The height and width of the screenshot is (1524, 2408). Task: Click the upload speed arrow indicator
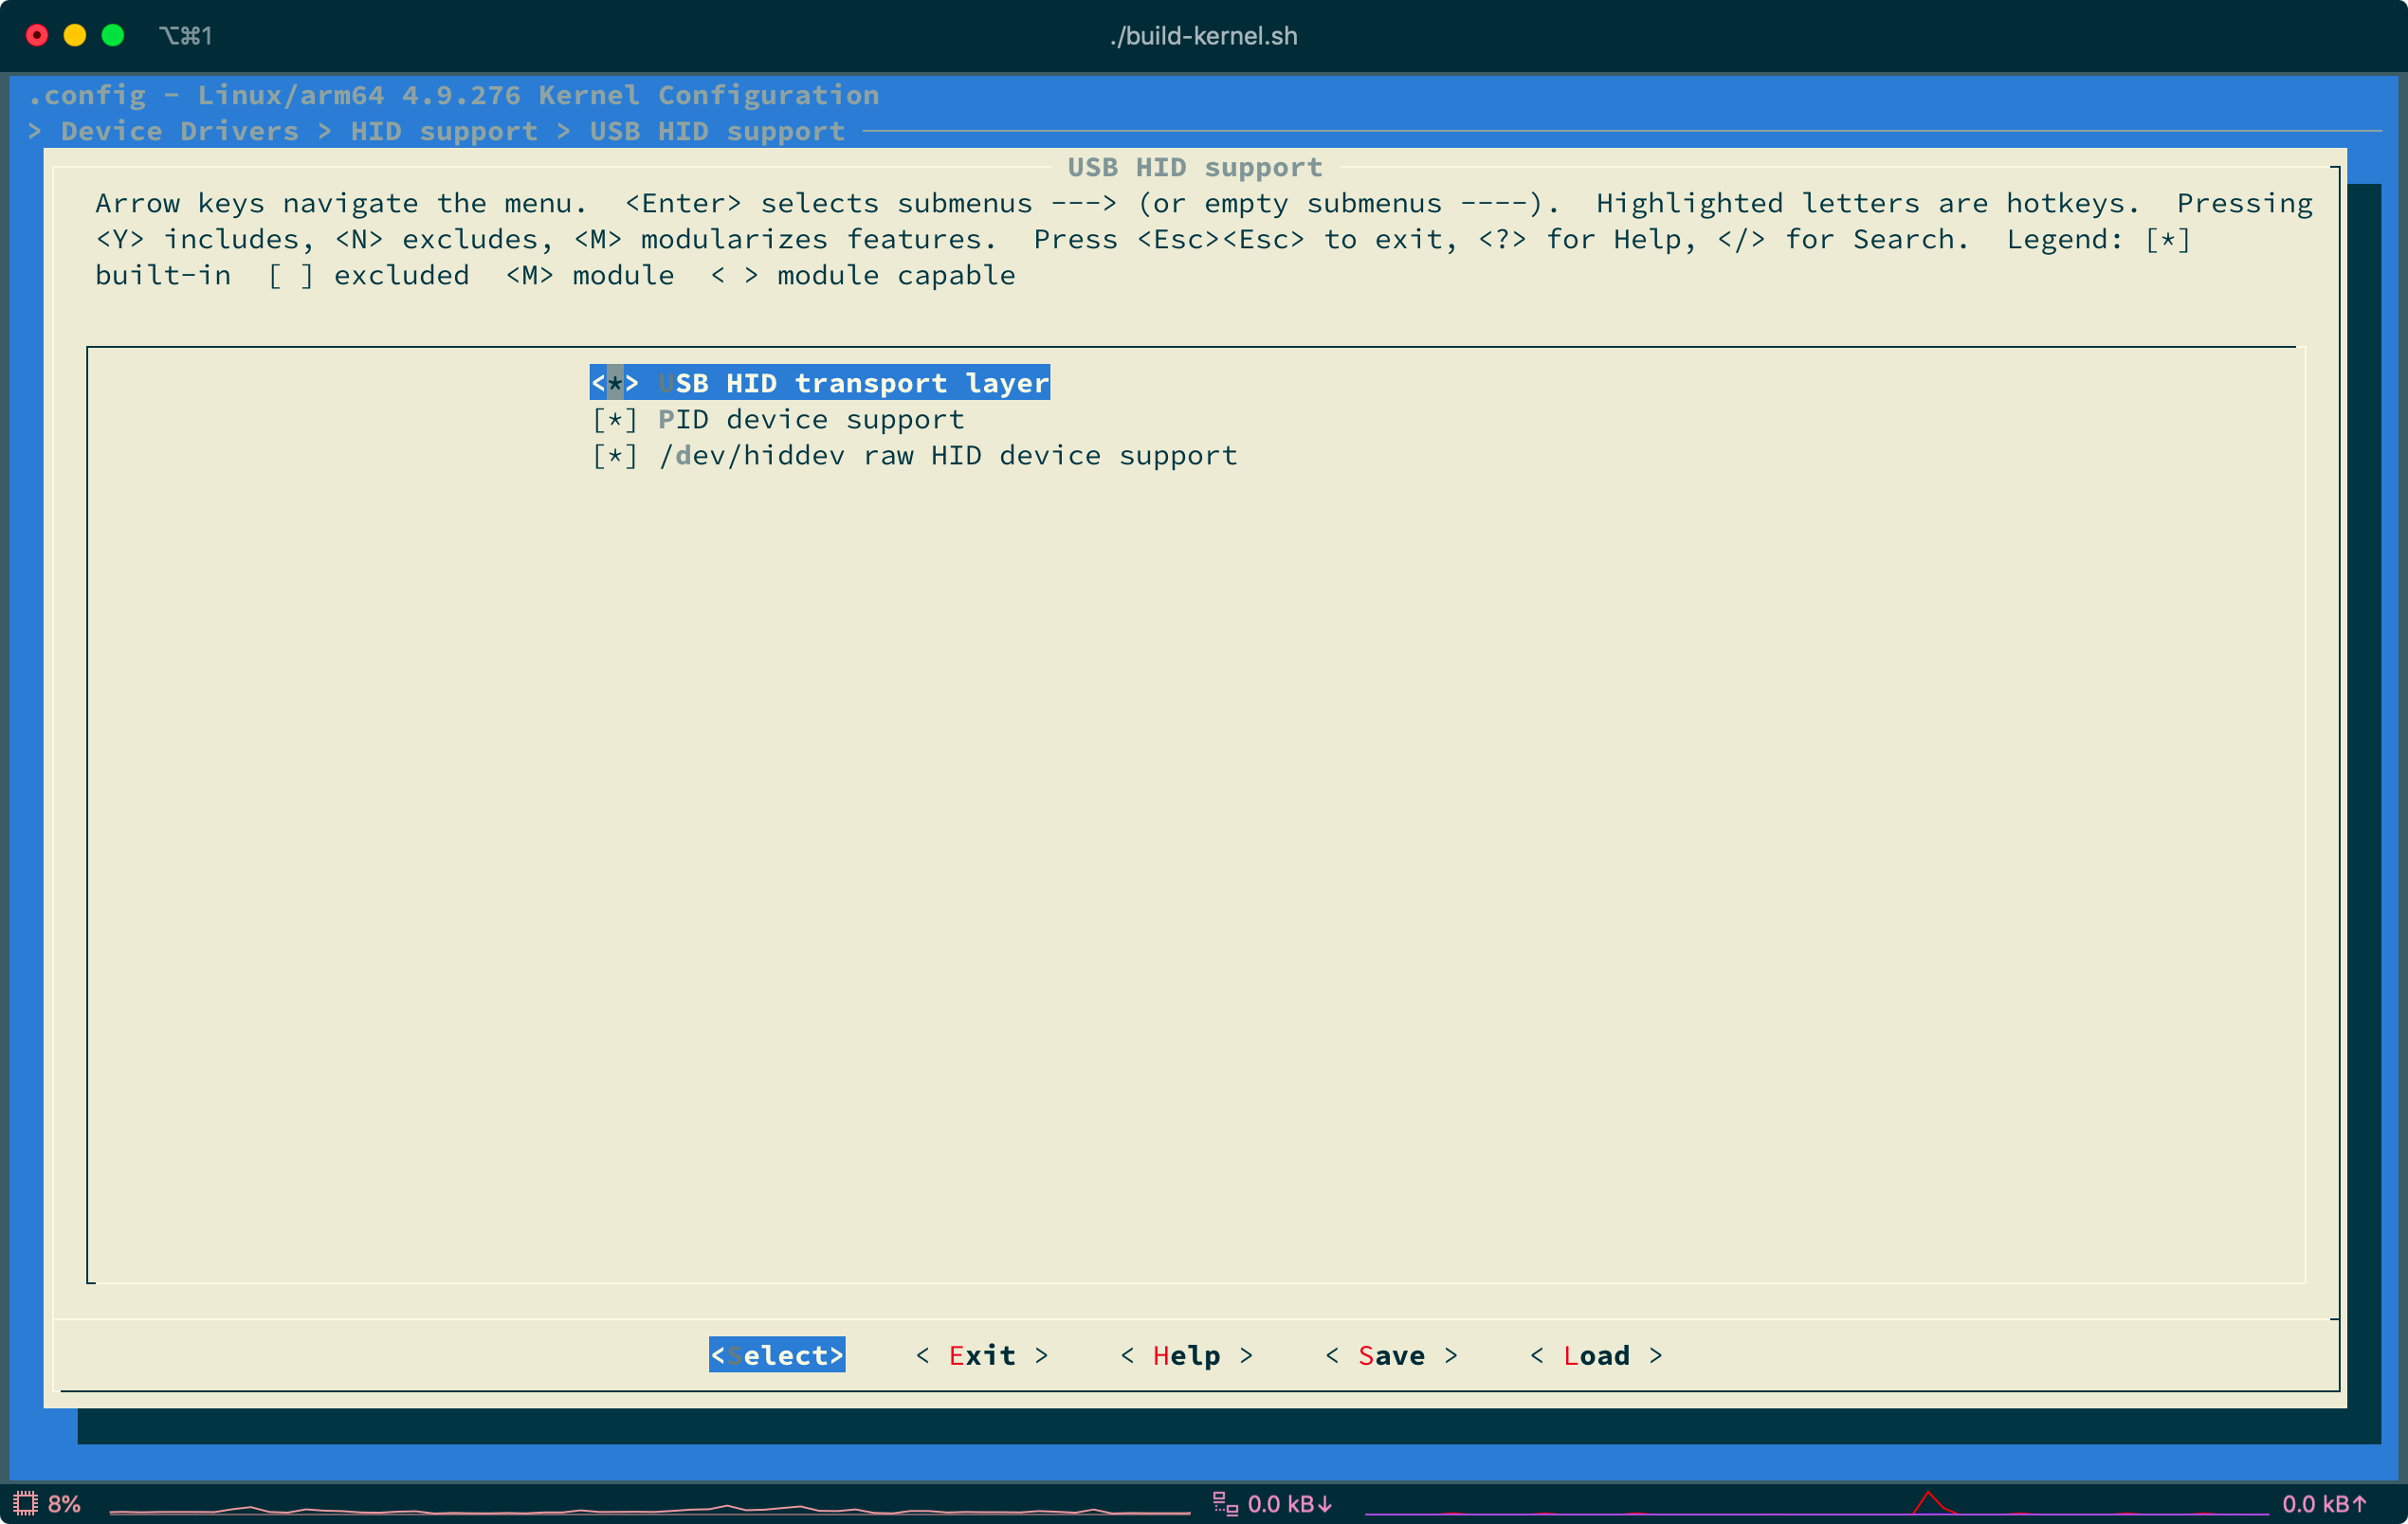point(2359,1503)
